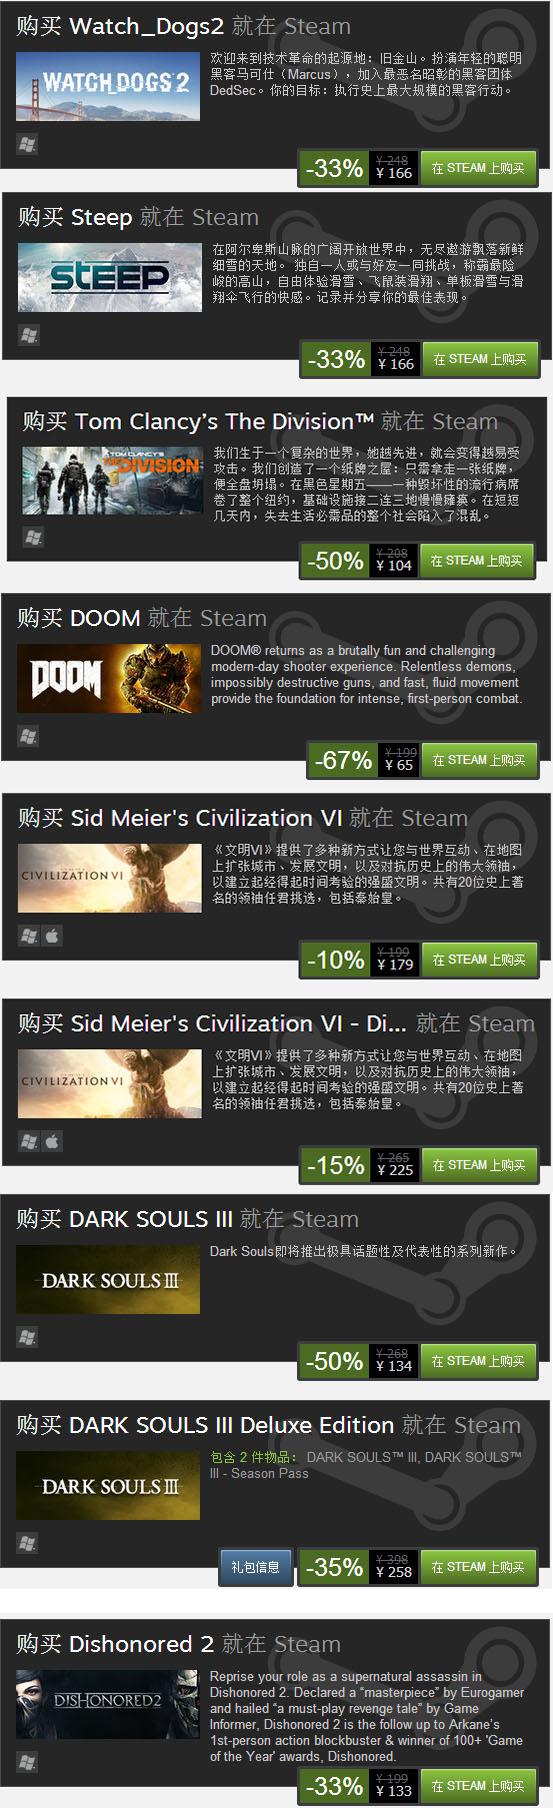Click the Apple Mac icon under Civilization VI
This screenshot has height=1808, width=553.
pos(52,936)
